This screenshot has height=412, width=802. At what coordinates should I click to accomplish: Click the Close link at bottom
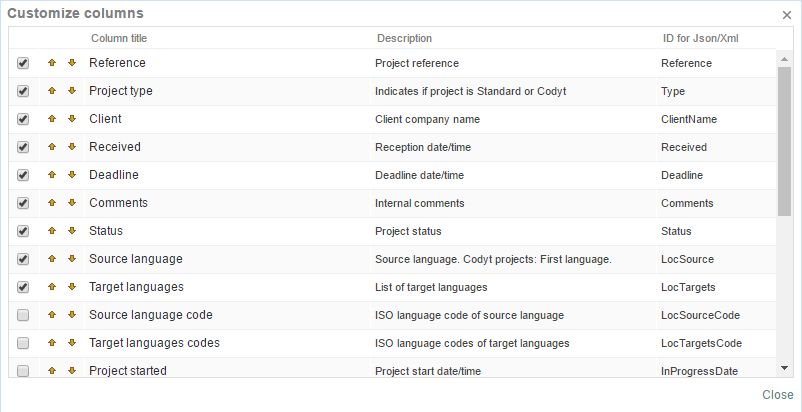point(777,395)
